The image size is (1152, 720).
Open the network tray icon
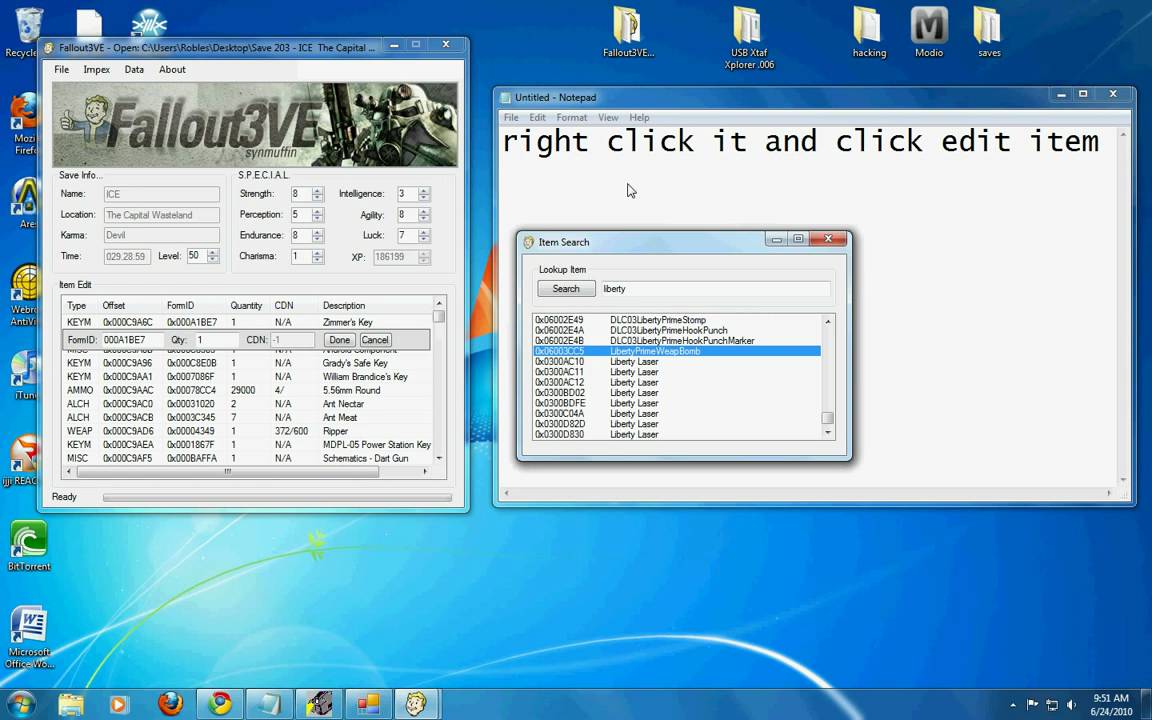tap(1051, 705)
